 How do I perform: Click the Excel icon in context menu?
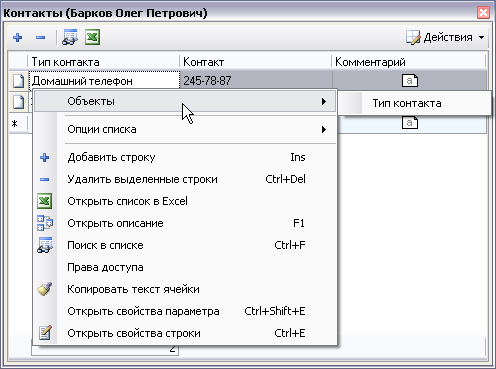pyautogui.click(x=45, y=201)
